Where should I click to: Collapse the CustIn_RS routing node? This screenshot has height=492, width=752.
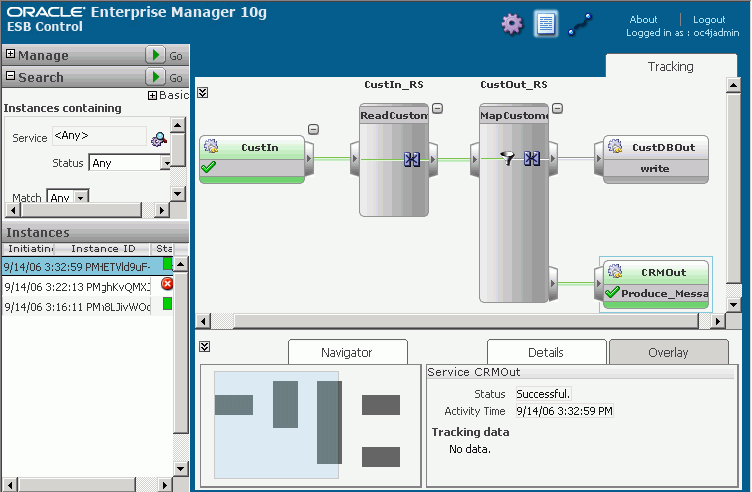point(437,108)
